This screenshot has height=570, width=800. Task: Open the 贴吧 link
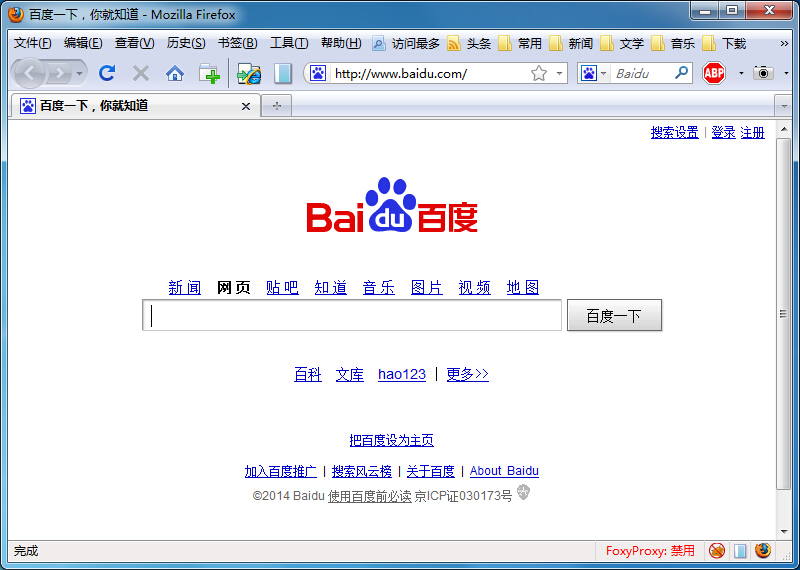tap(282, 287)
